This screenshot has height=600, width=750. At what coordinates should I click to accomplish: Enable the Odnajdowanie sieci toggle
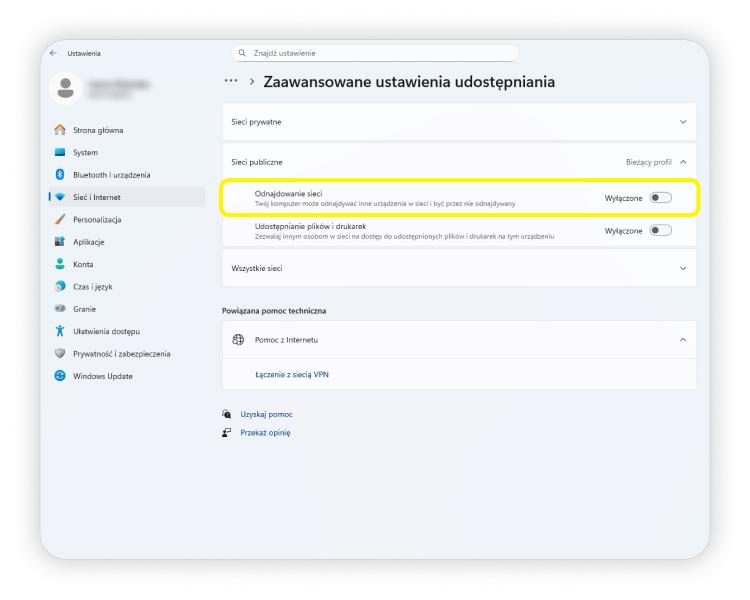pyautogui.click(x=661, y=198)
